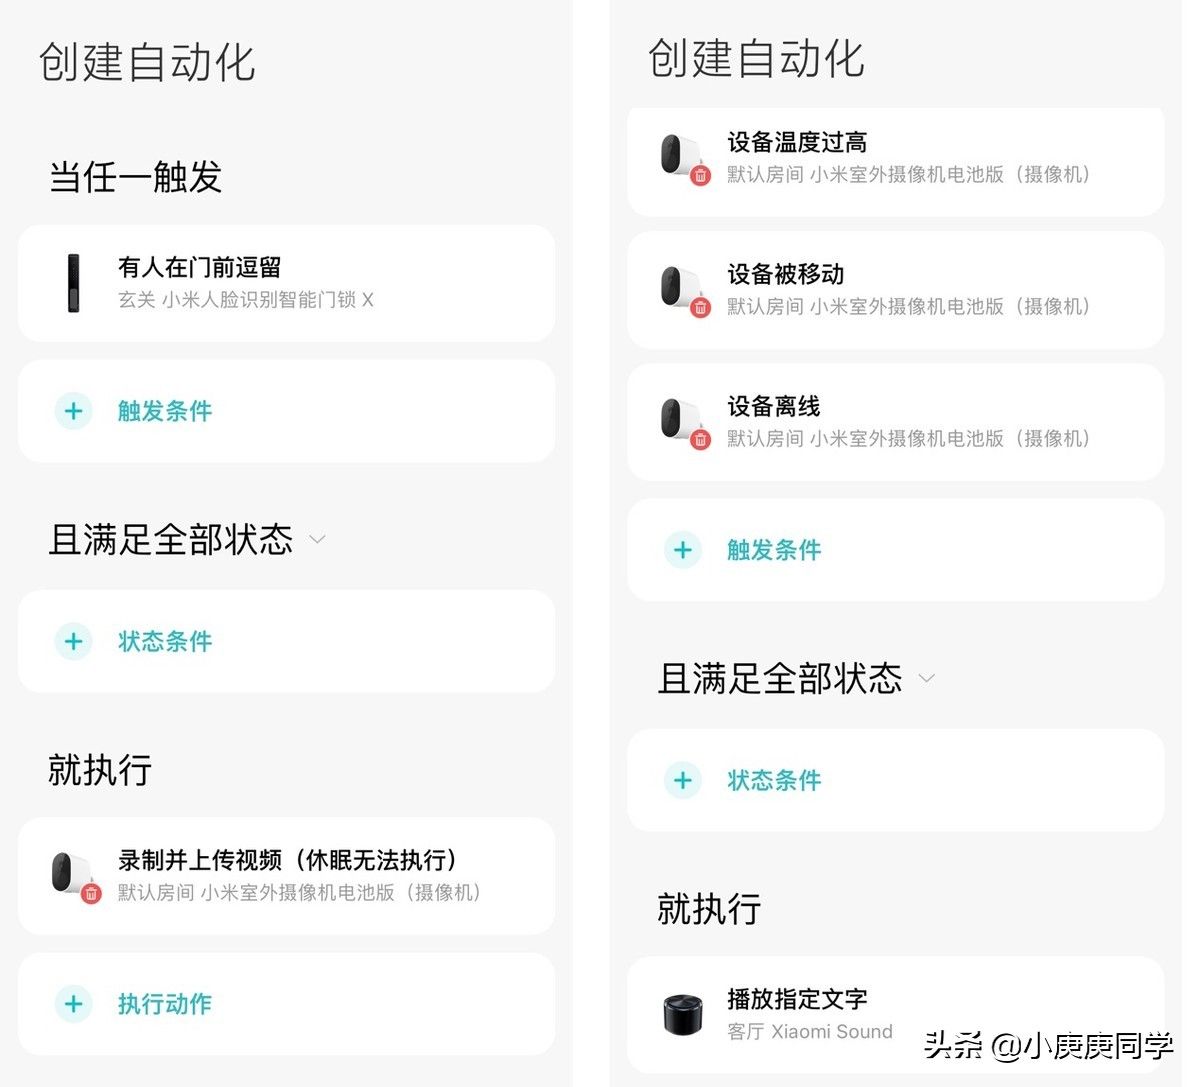Click the trash badge on 设备温度过高 camera
Image resolution: width=1200 pixels, height=1087 pixels.
click(700, 176)
